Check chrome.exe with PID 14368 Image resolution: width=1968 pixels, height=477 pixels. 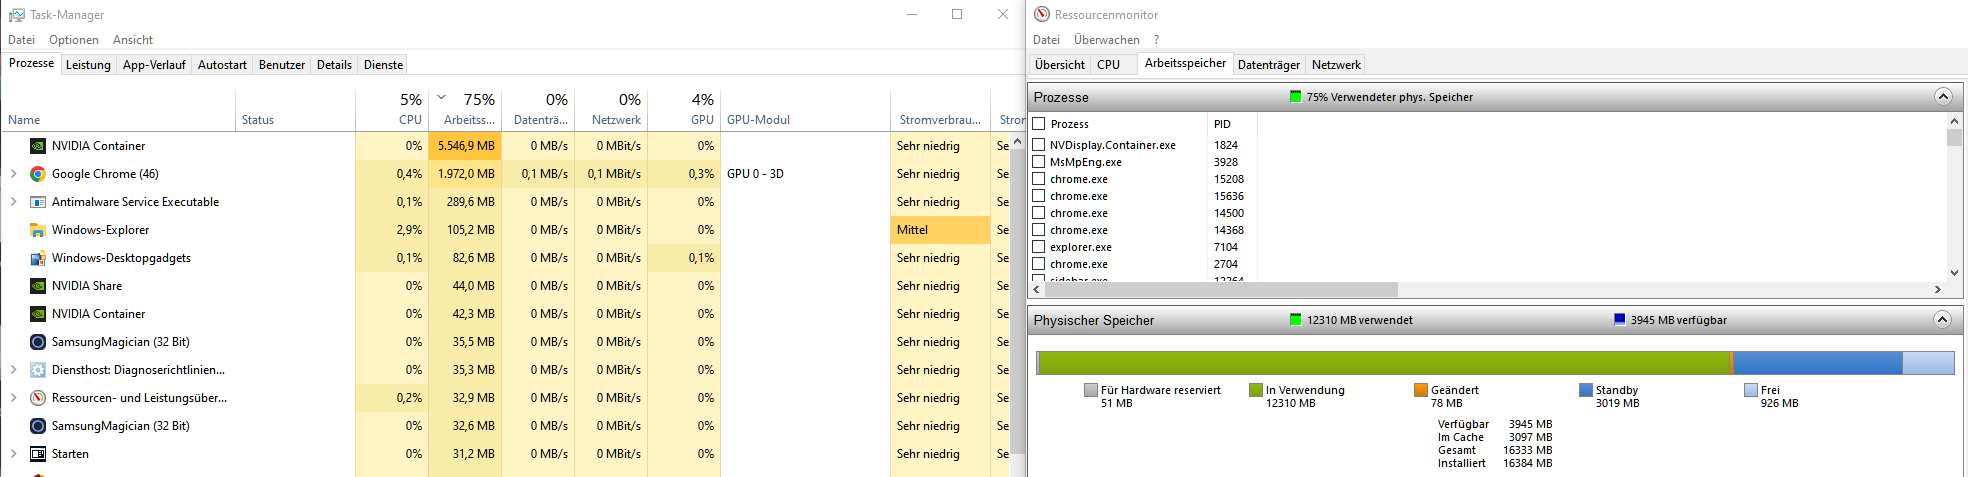1039,230
